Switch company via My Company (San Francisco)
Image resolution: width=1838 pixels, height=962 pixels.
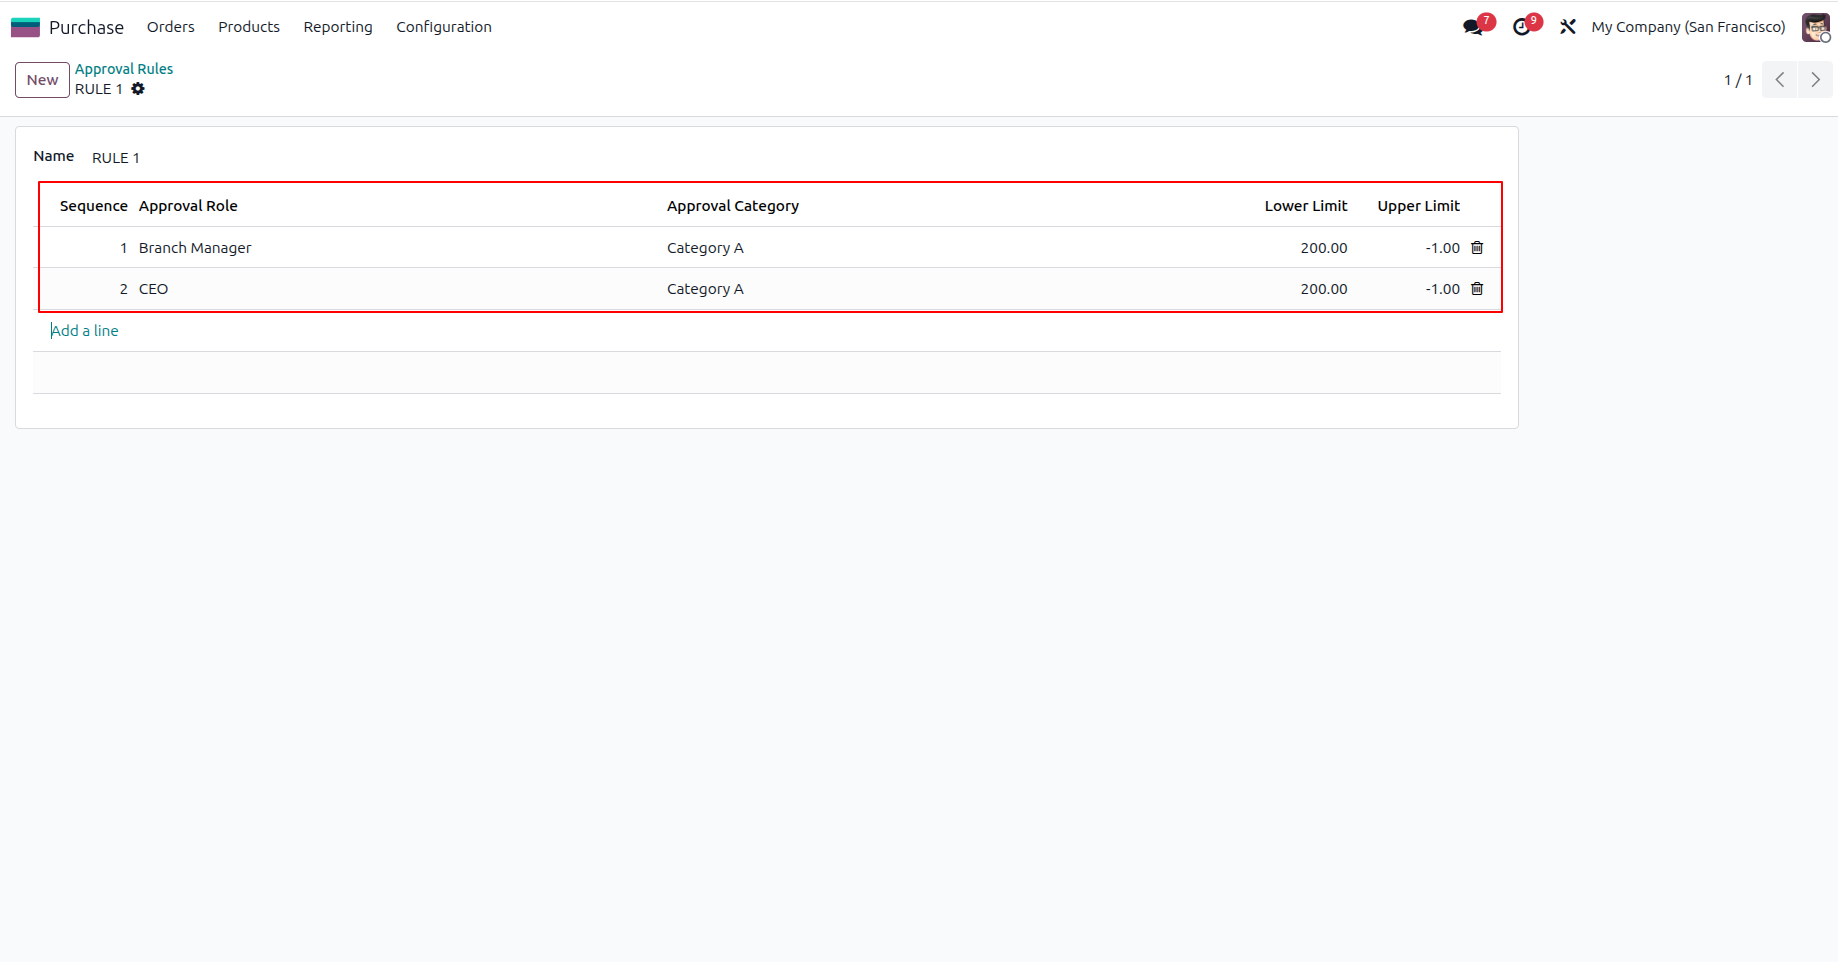(1688, 27)
